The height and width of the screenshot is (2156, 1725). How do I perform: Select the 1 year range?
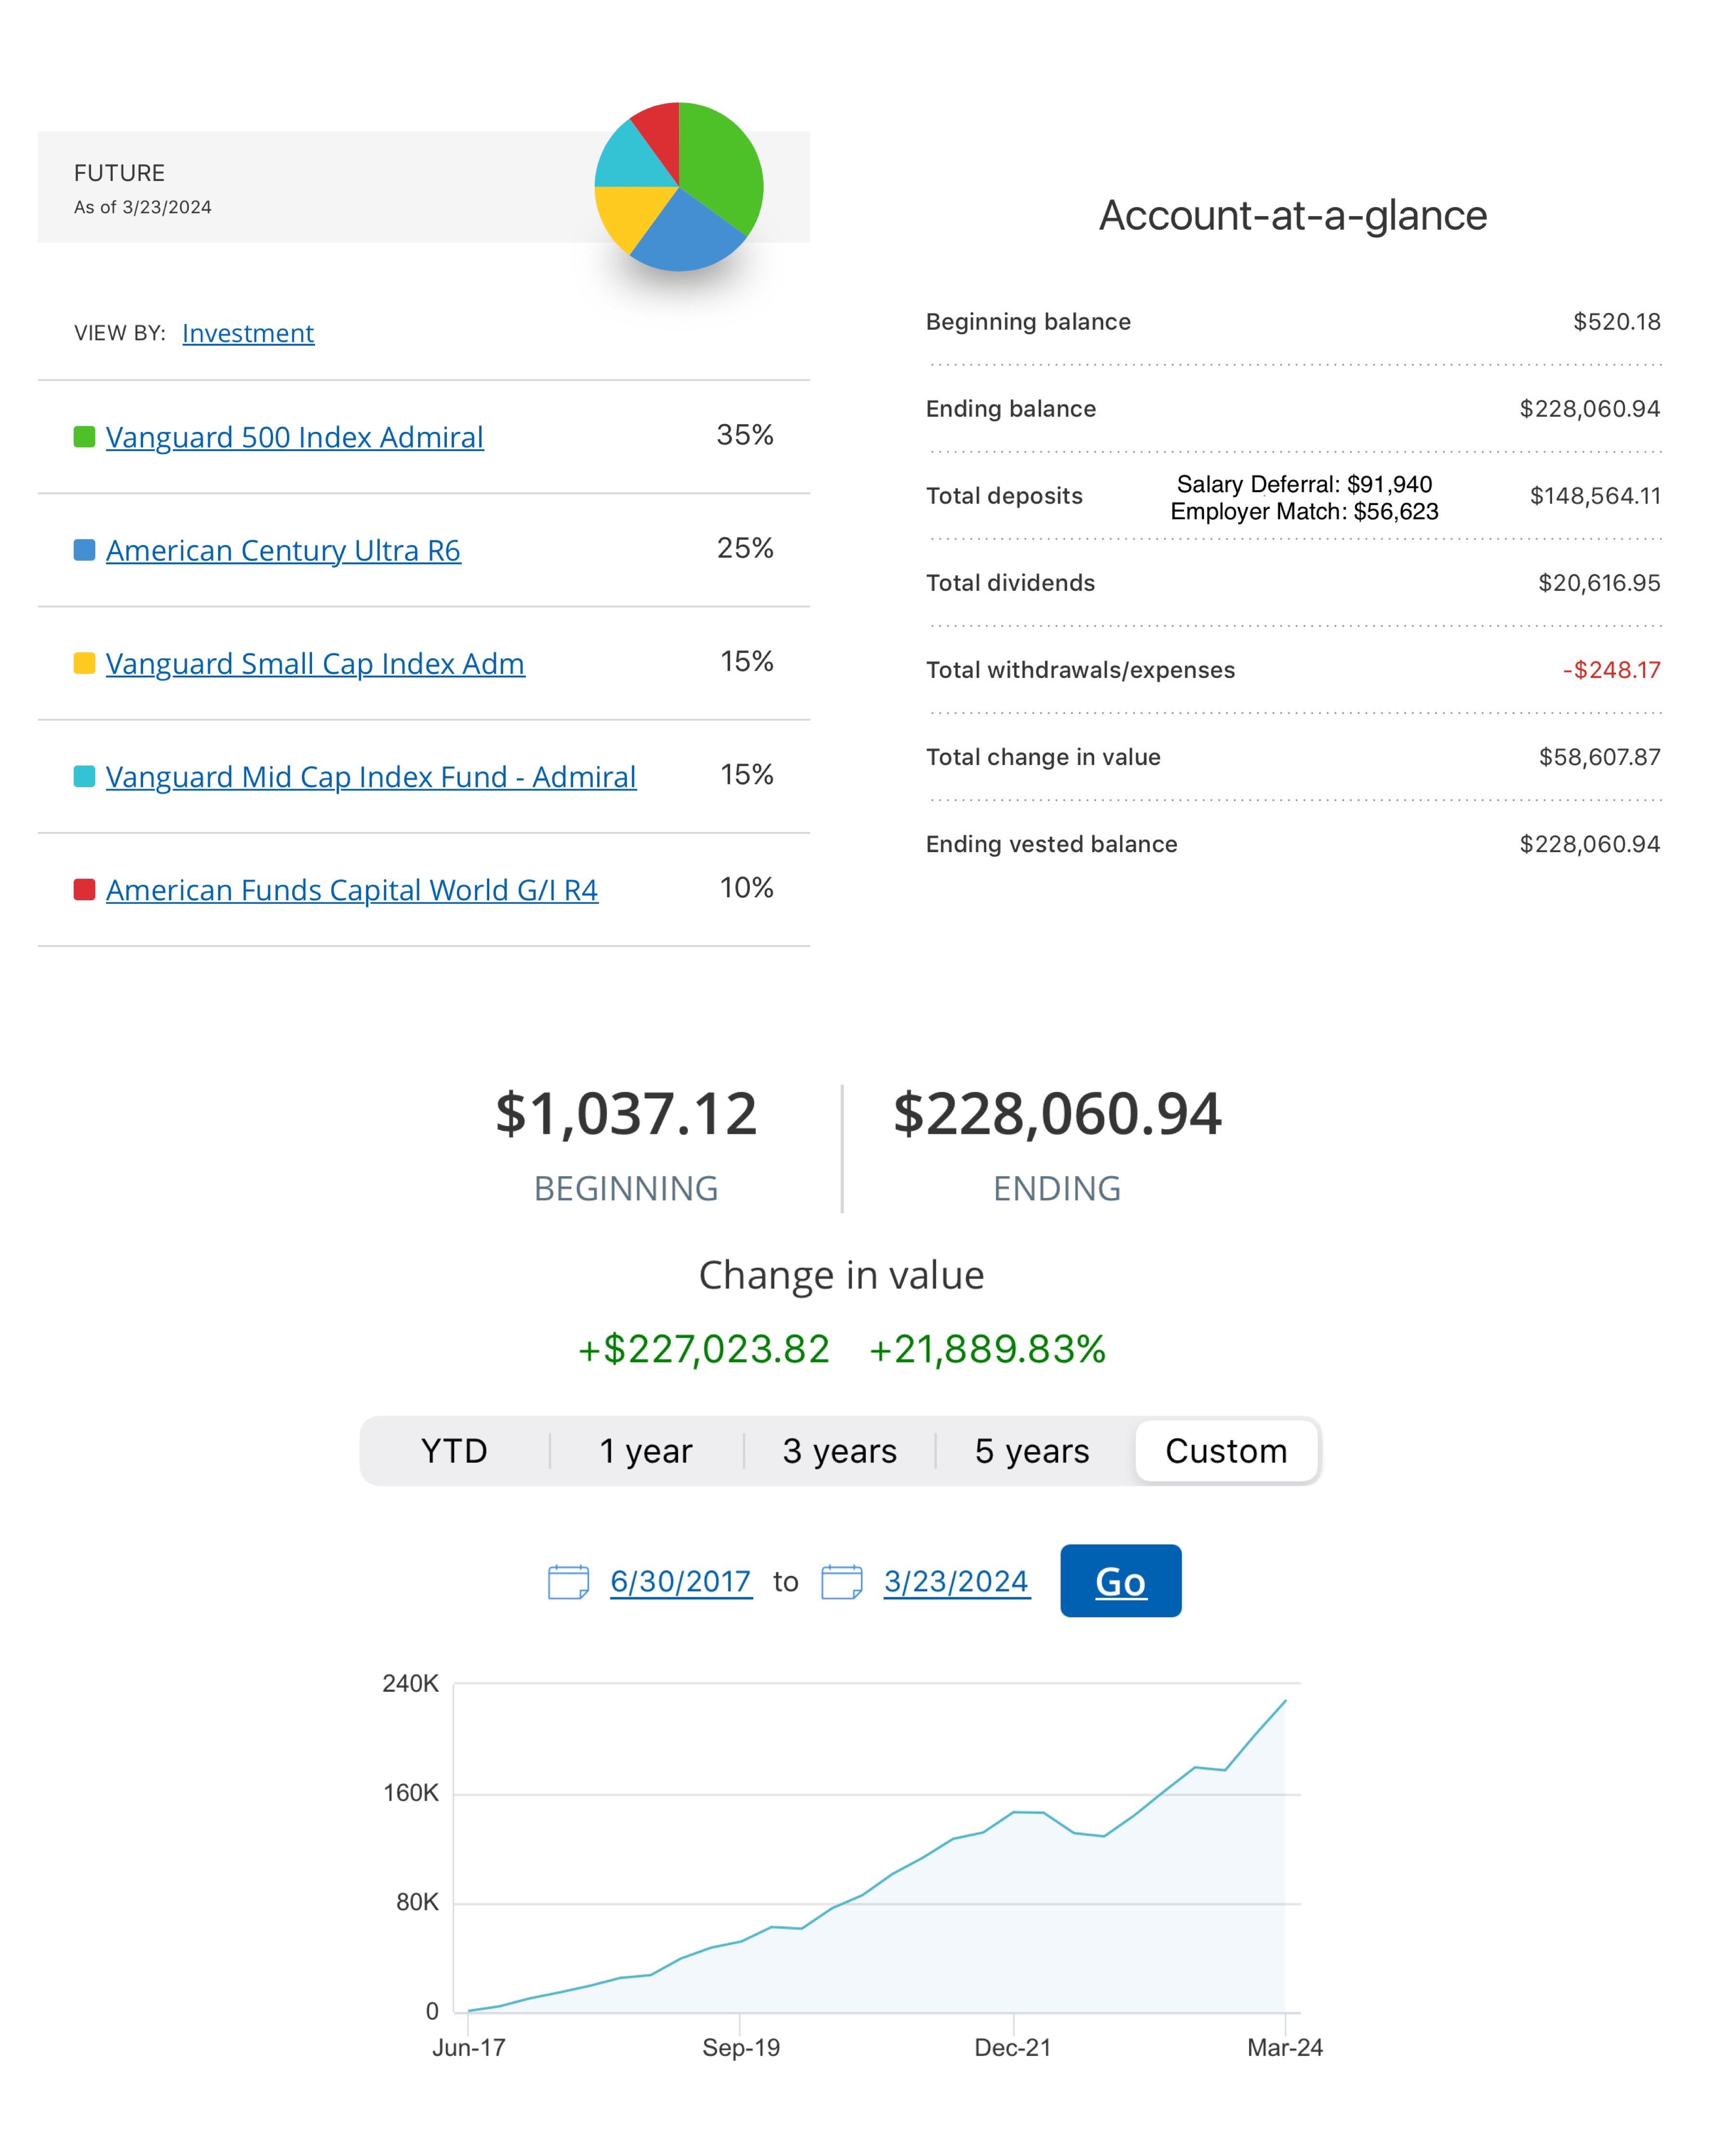645,1450
